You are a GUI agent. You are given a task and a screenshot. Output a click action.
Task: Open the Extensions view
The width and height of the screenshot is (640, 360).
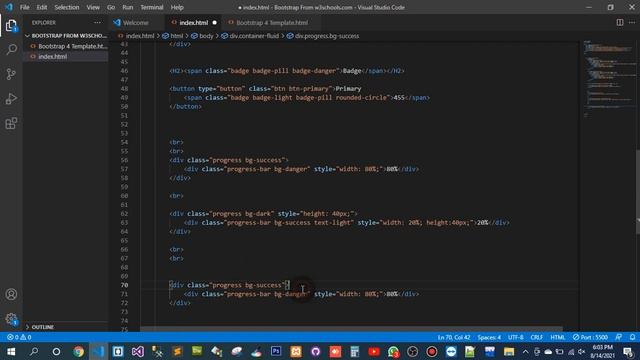[x=11, y=123]
